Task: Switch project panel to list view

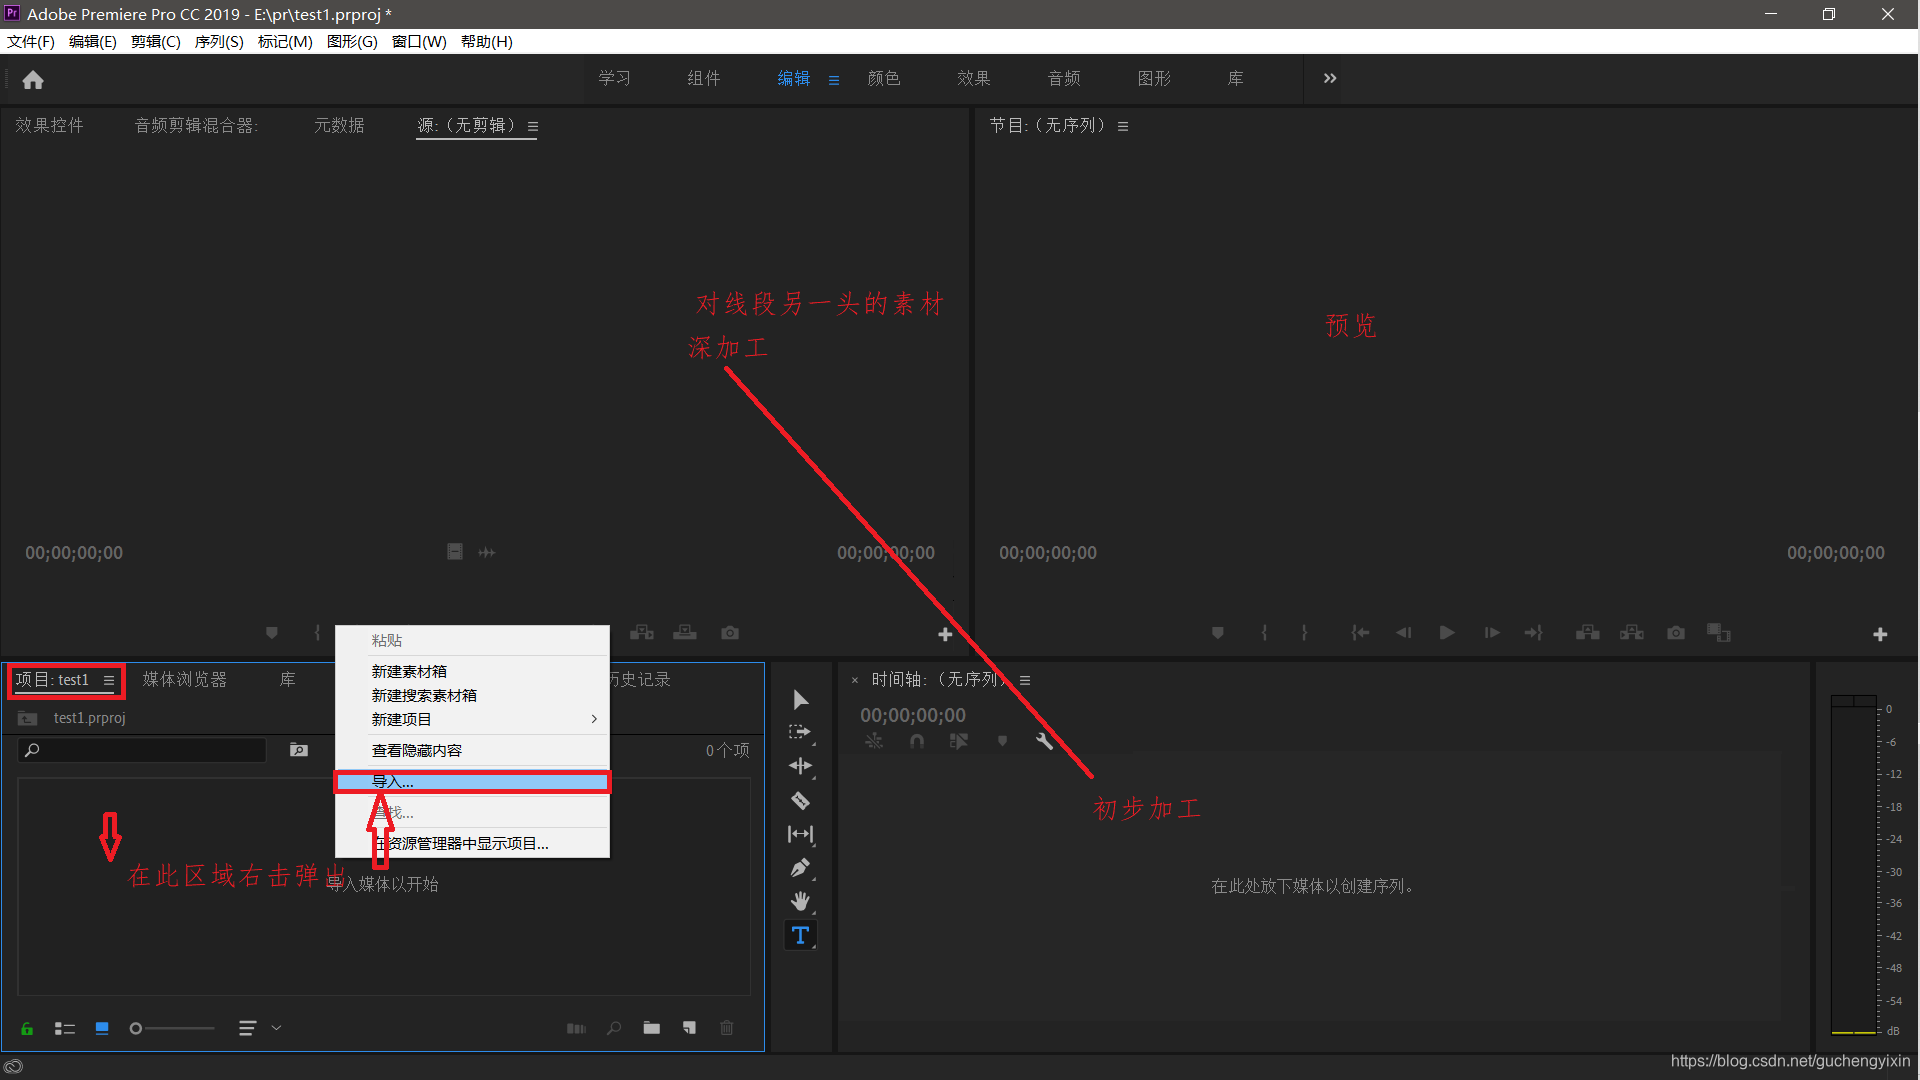Action: point(65,1028)
